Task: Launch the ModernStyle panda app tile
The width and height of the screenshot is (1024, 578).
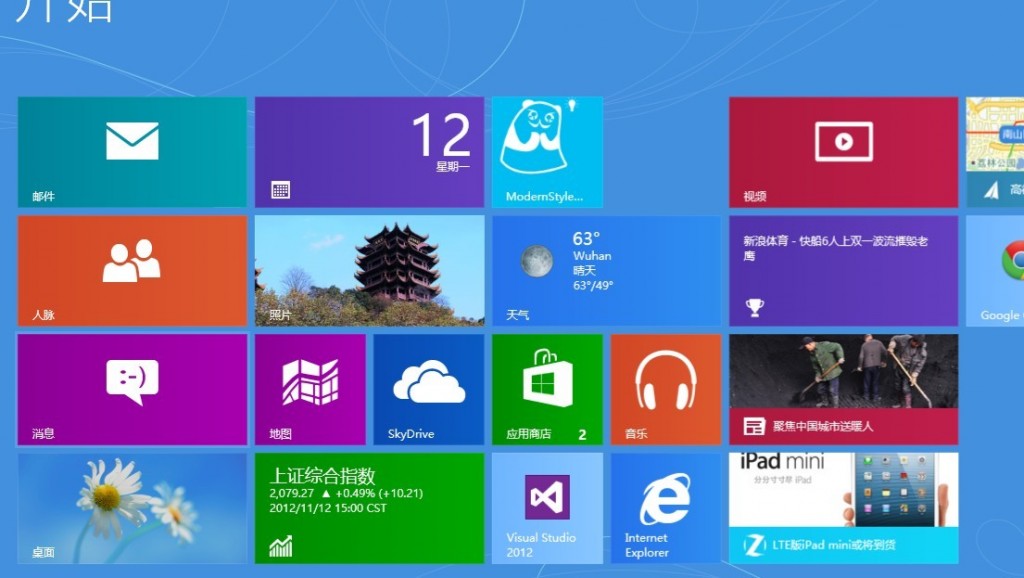Action: click(547, 152)
